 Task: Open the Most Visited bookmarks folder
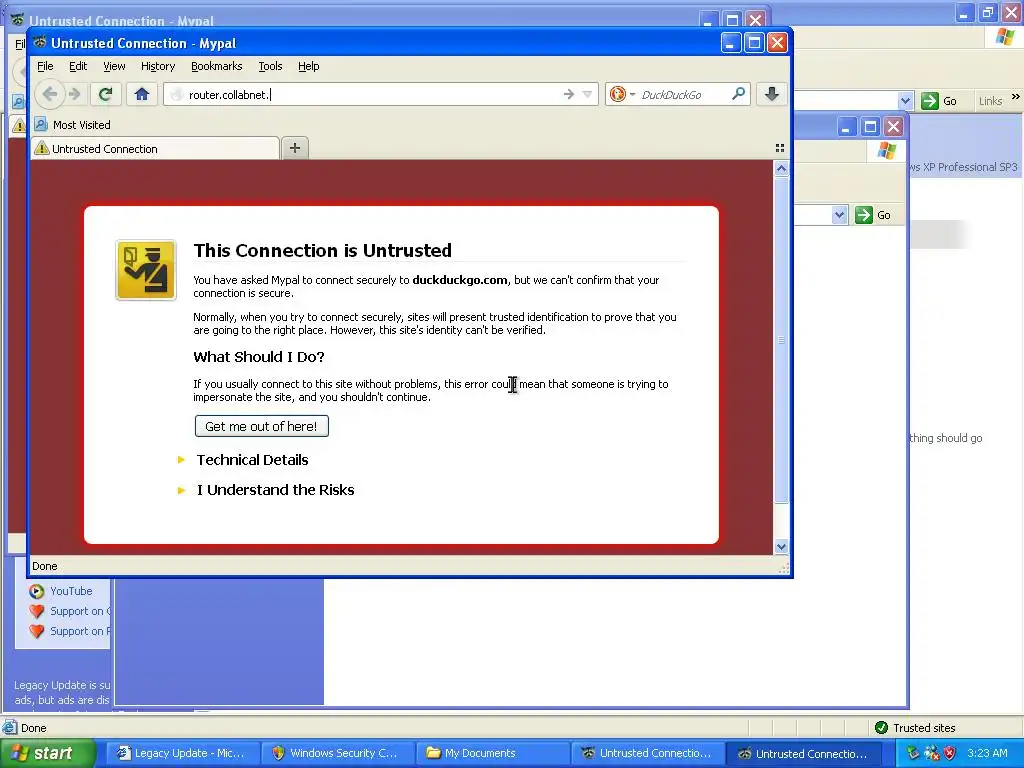[72, 124]
